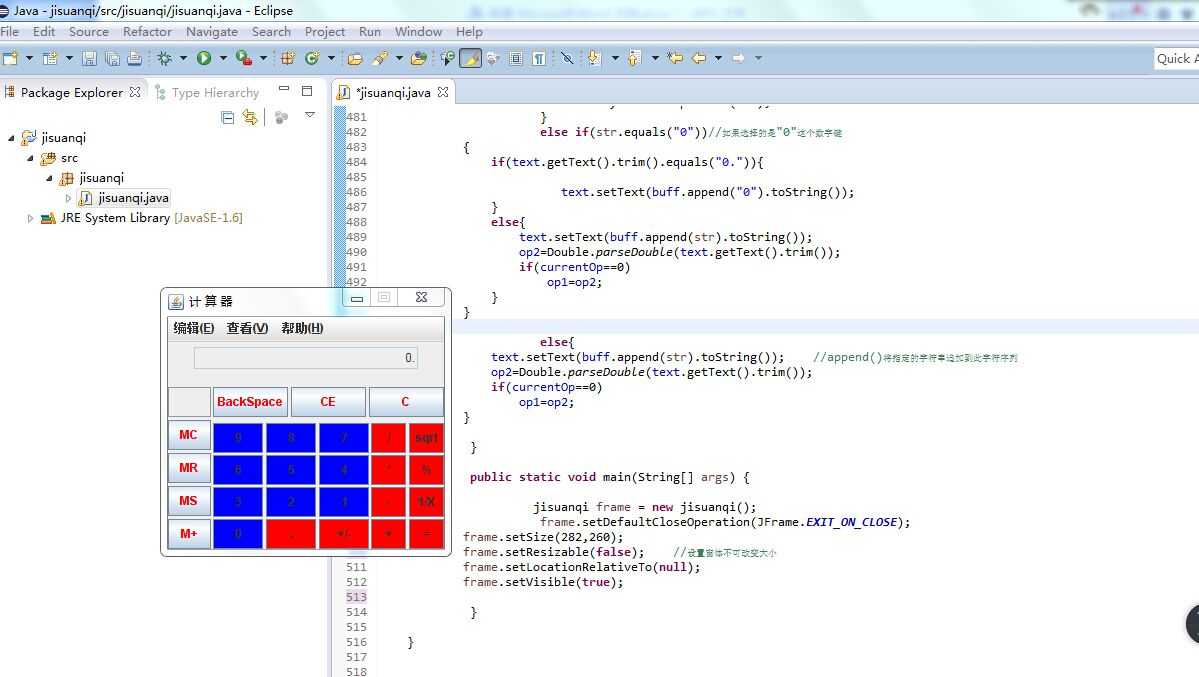The image size is (1199, 677).
Task: Collapse the src folder node
Action: (x=30, y=158)
